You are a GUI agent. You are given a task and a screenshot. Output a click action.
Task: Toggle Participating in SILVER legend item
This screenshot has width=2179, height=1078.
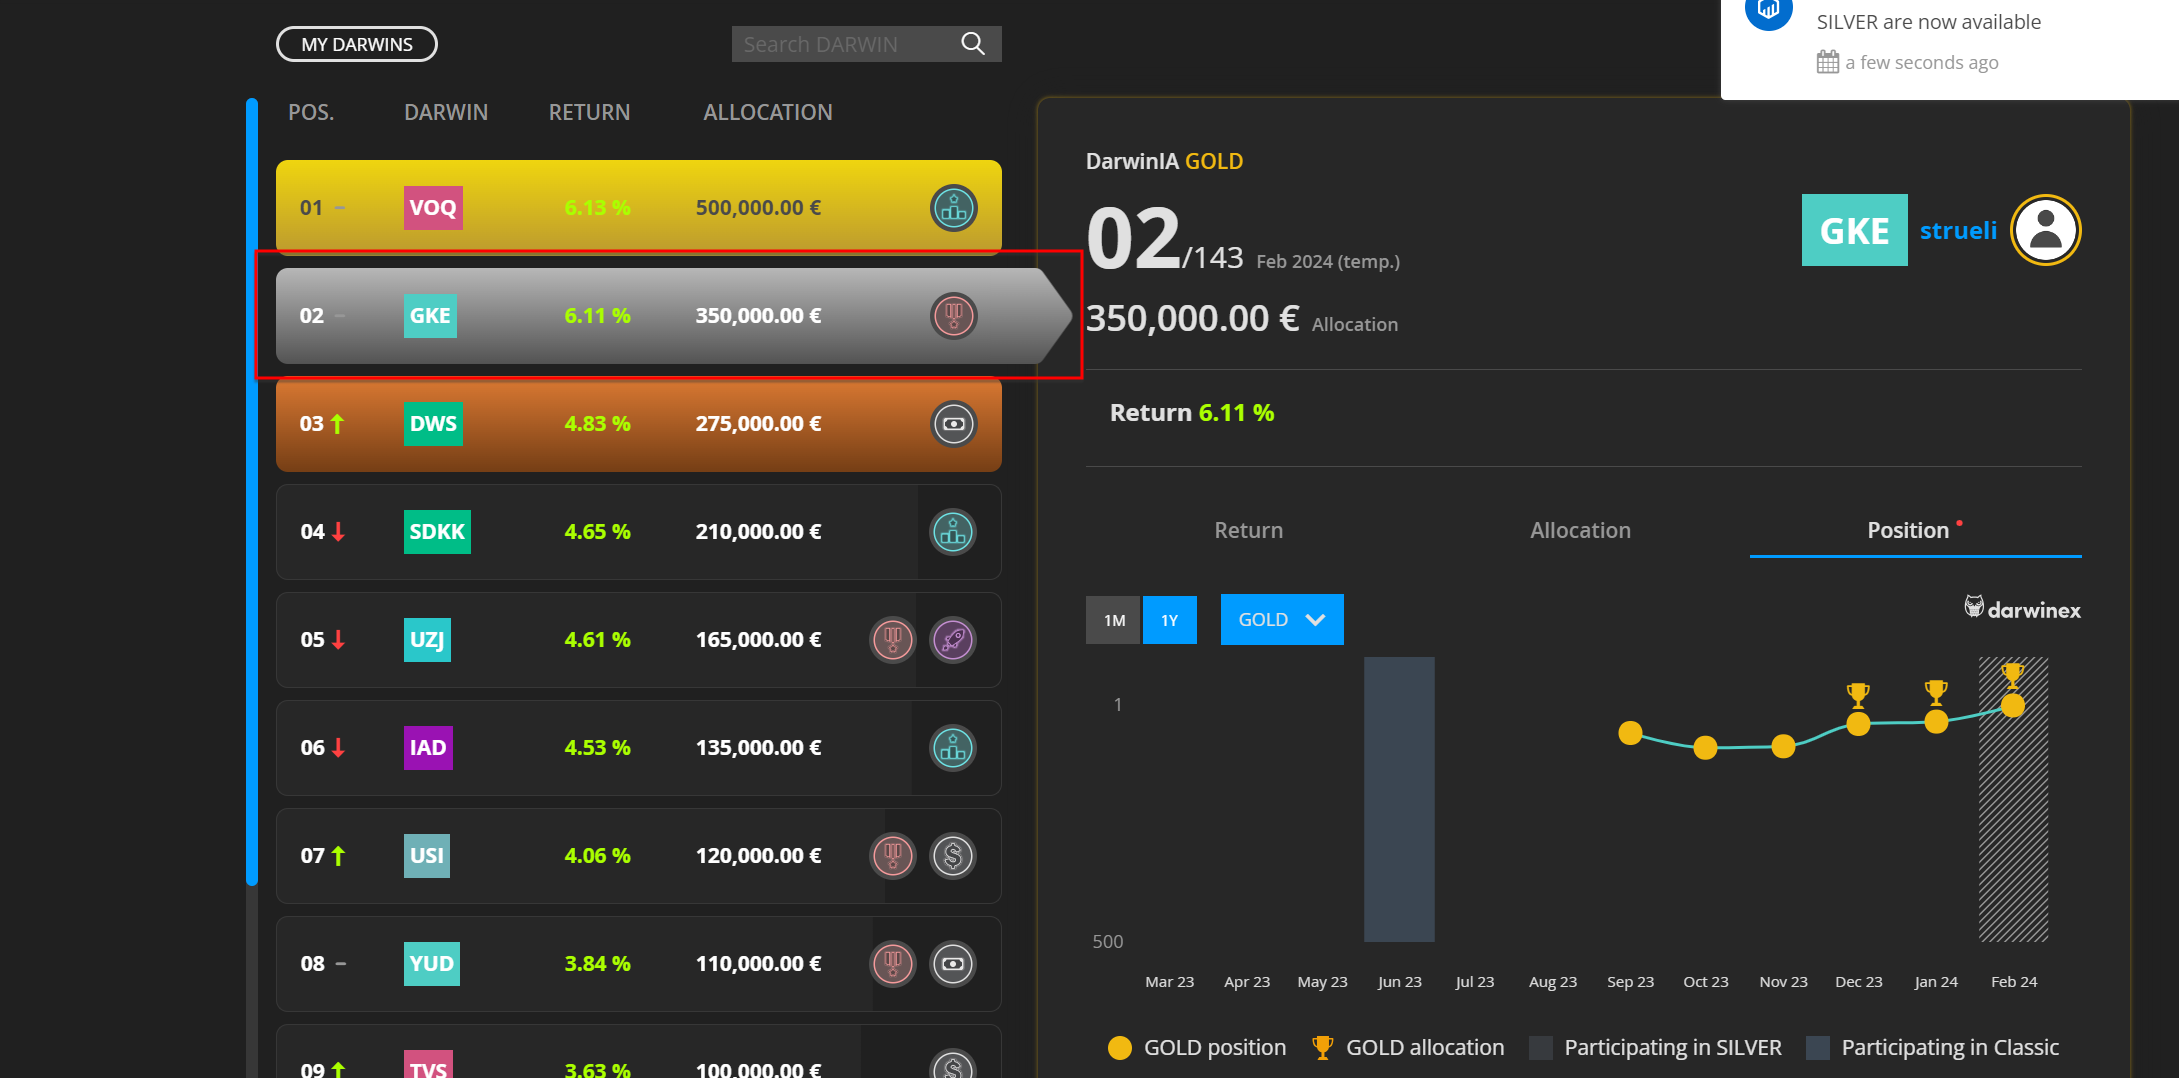pyautogui.click(x=1656, y=1047)
